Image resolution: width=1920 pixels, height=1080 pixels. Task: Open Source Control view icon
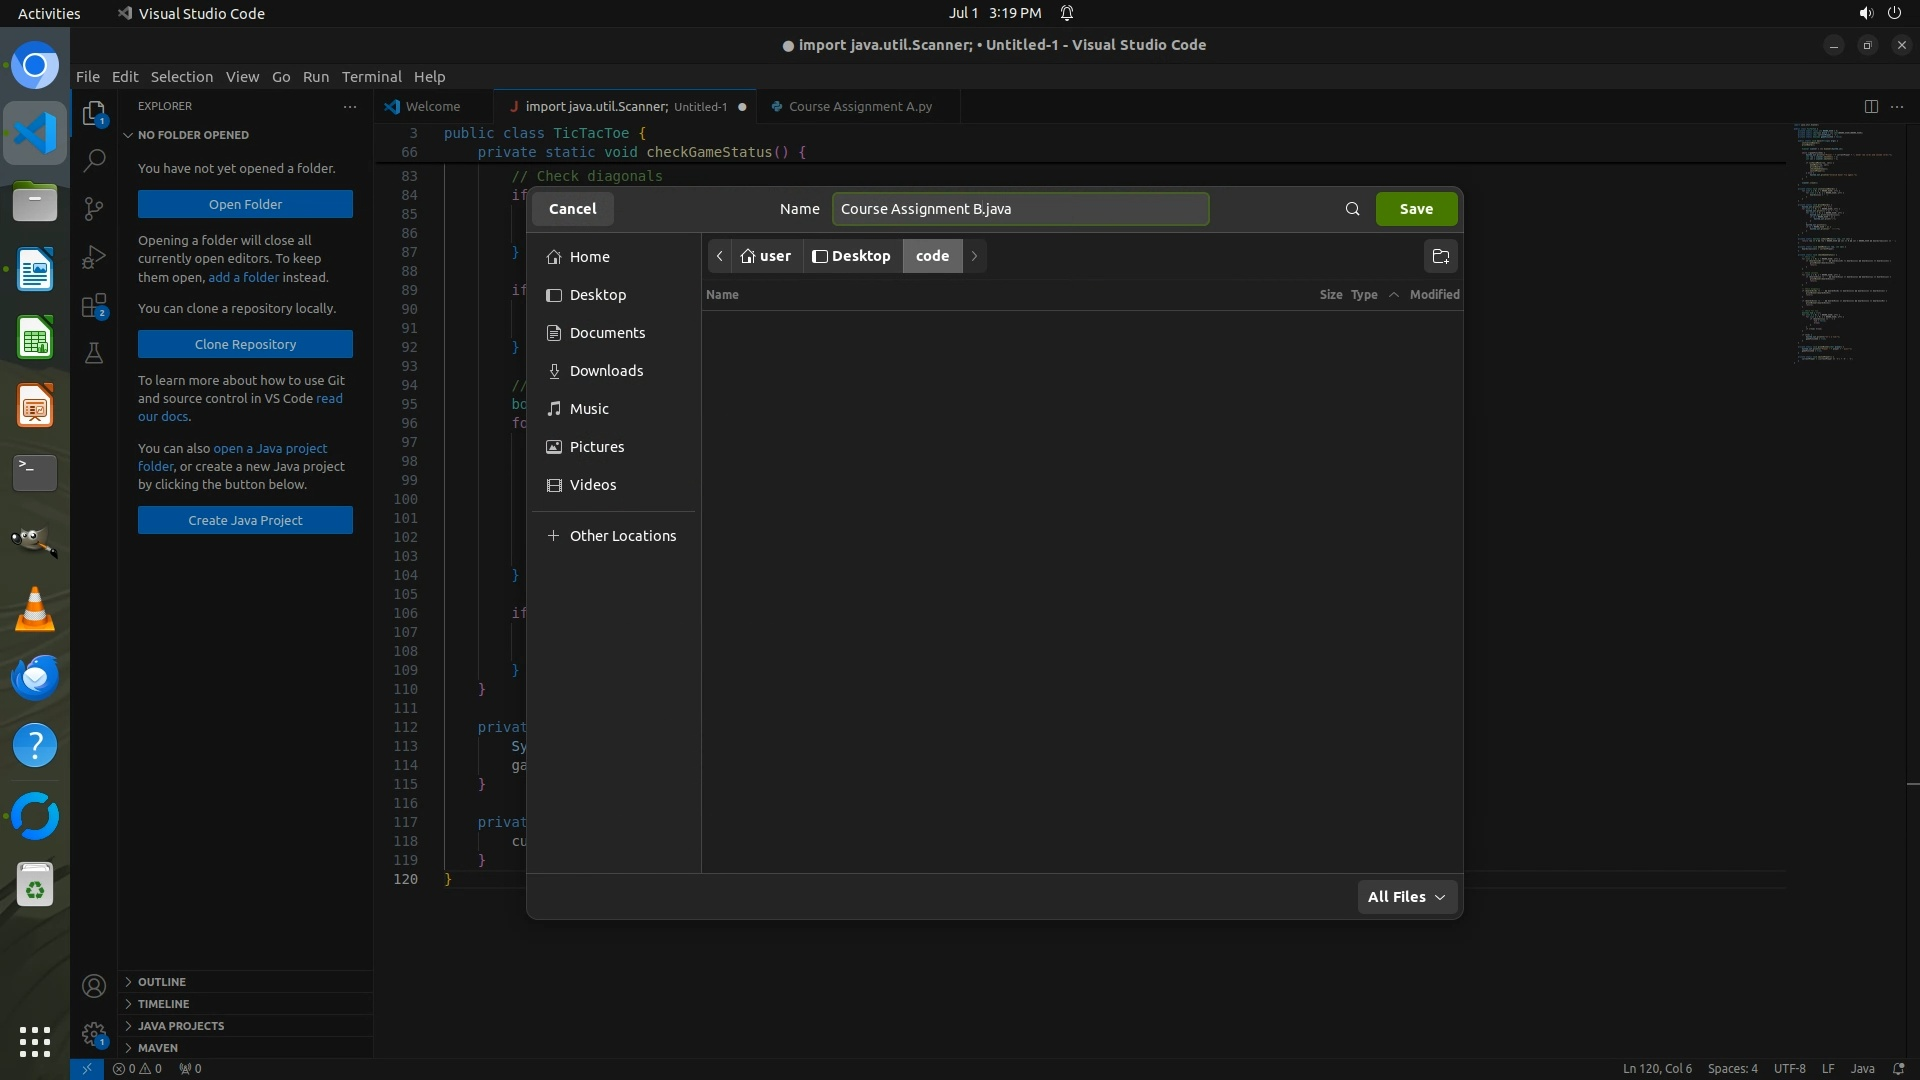coord(94,208)
